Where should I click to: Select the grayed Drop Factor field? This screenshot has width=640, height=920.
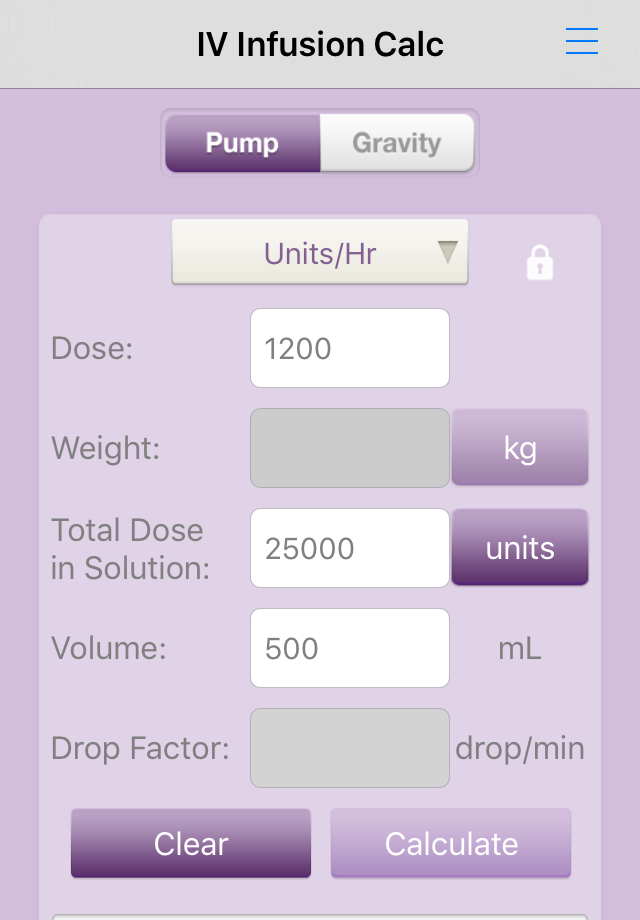tap(350, 748)
